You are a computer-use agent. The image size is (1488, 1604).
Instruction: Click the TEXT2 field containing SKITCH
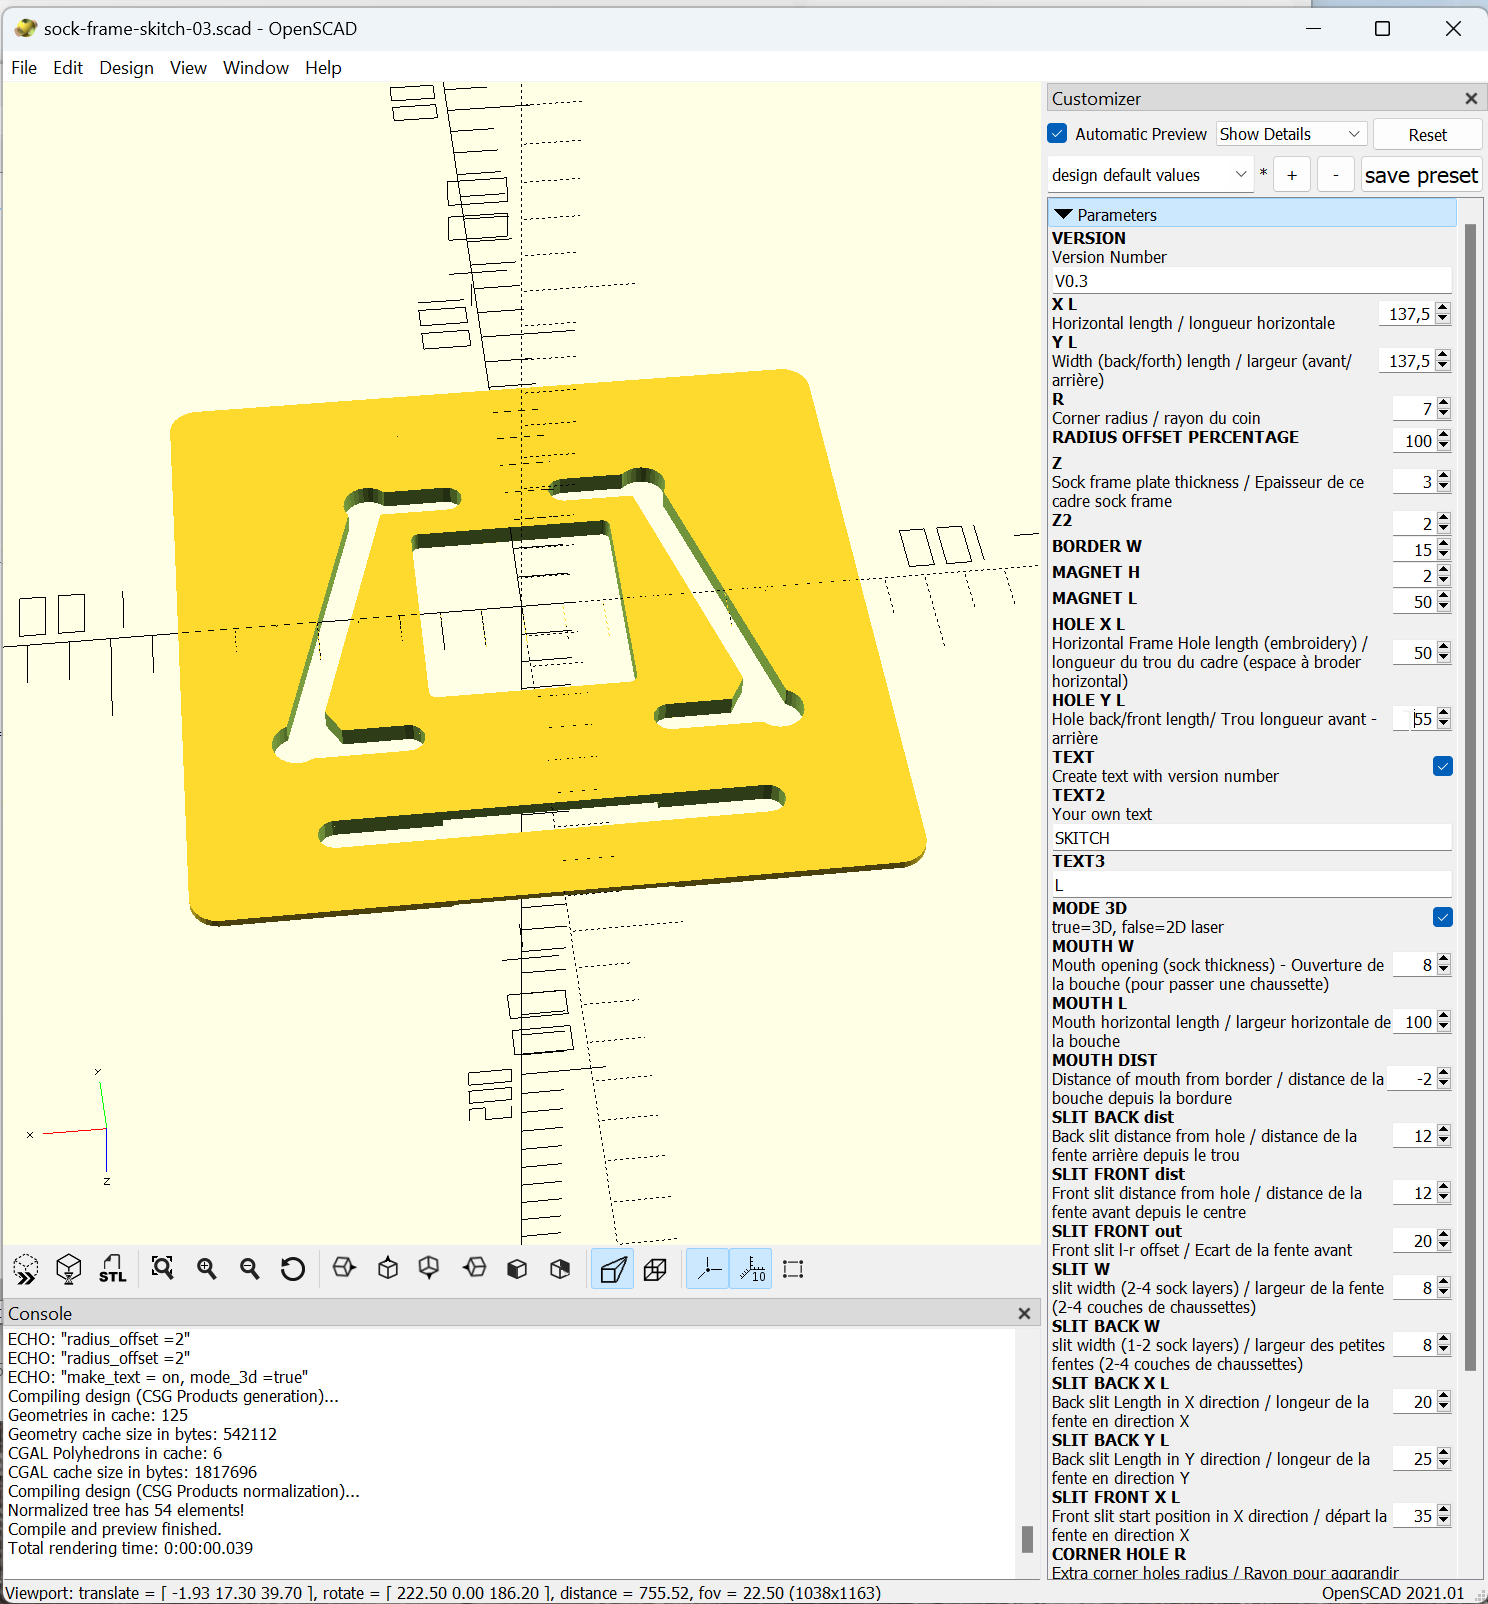[1250, 838]
